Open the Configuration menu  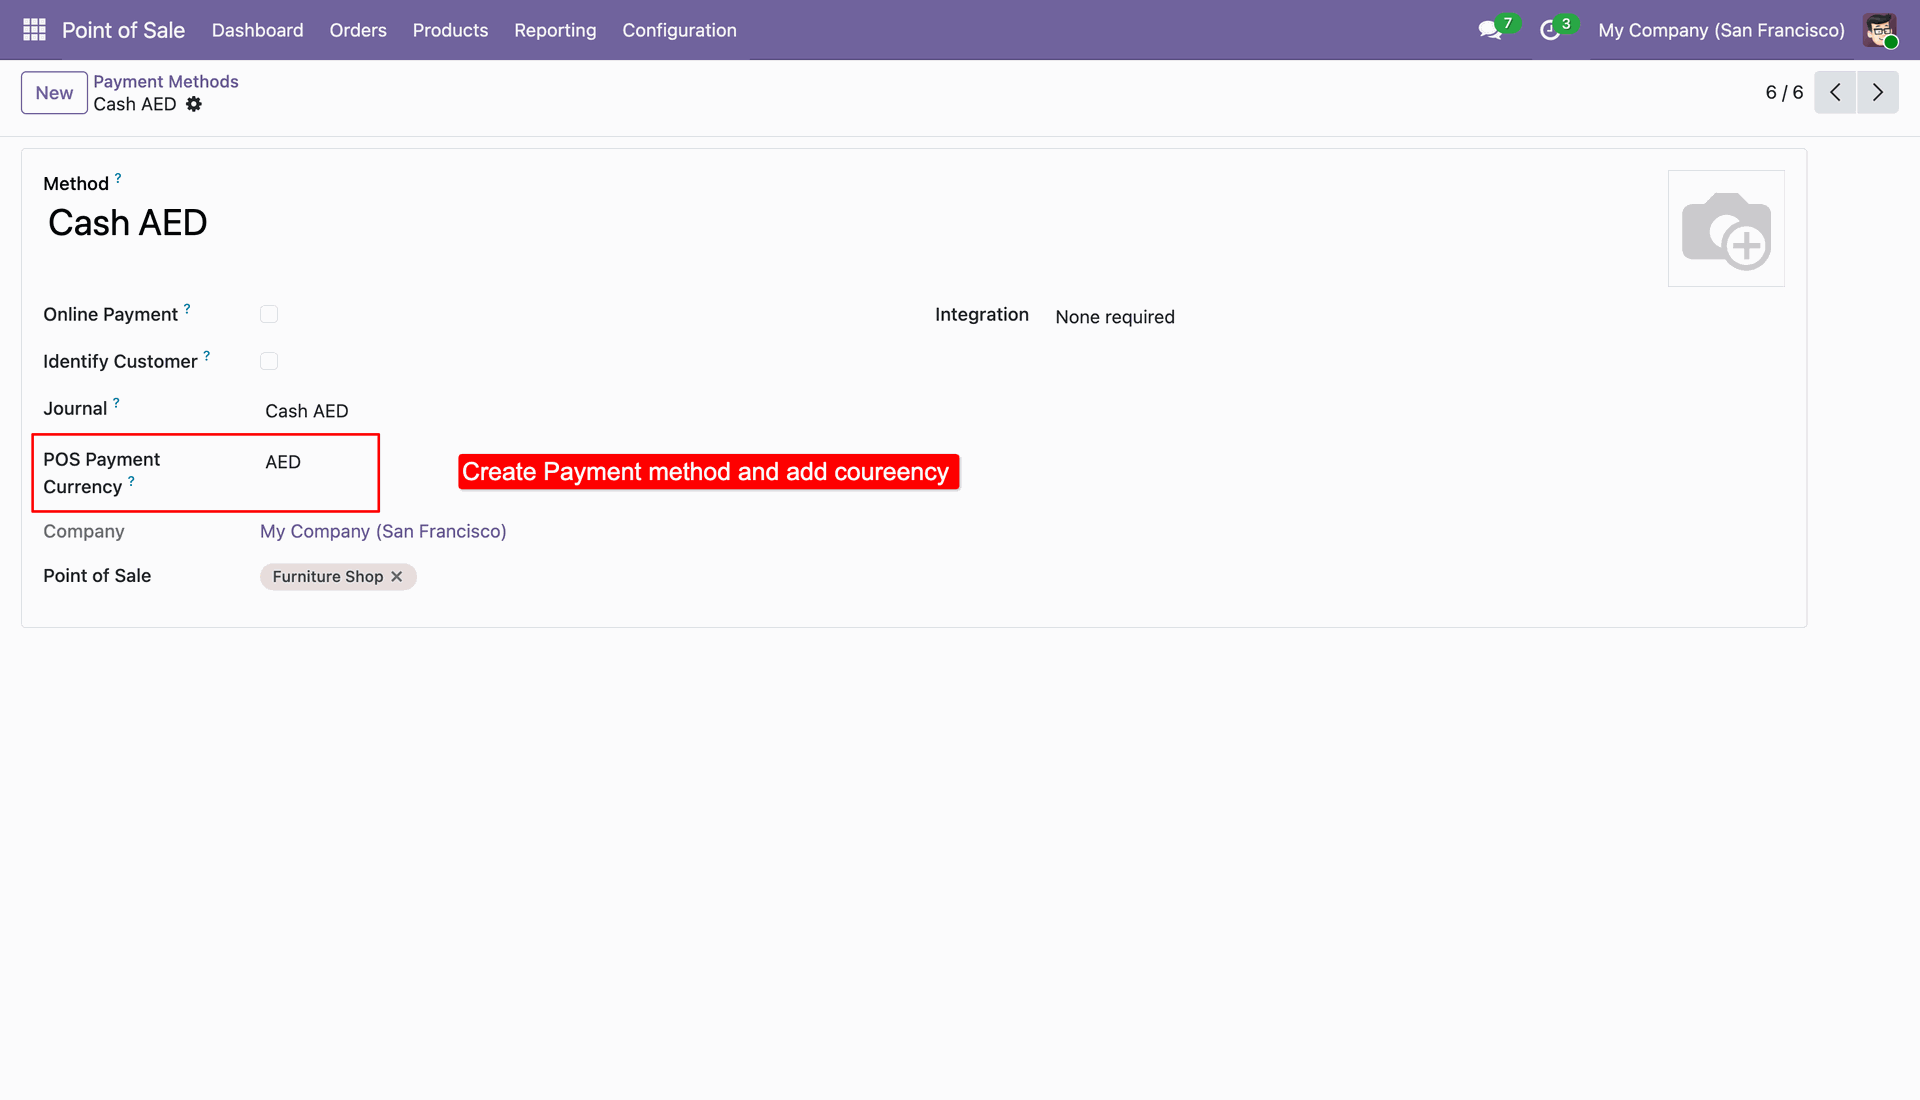coord(679,30)
